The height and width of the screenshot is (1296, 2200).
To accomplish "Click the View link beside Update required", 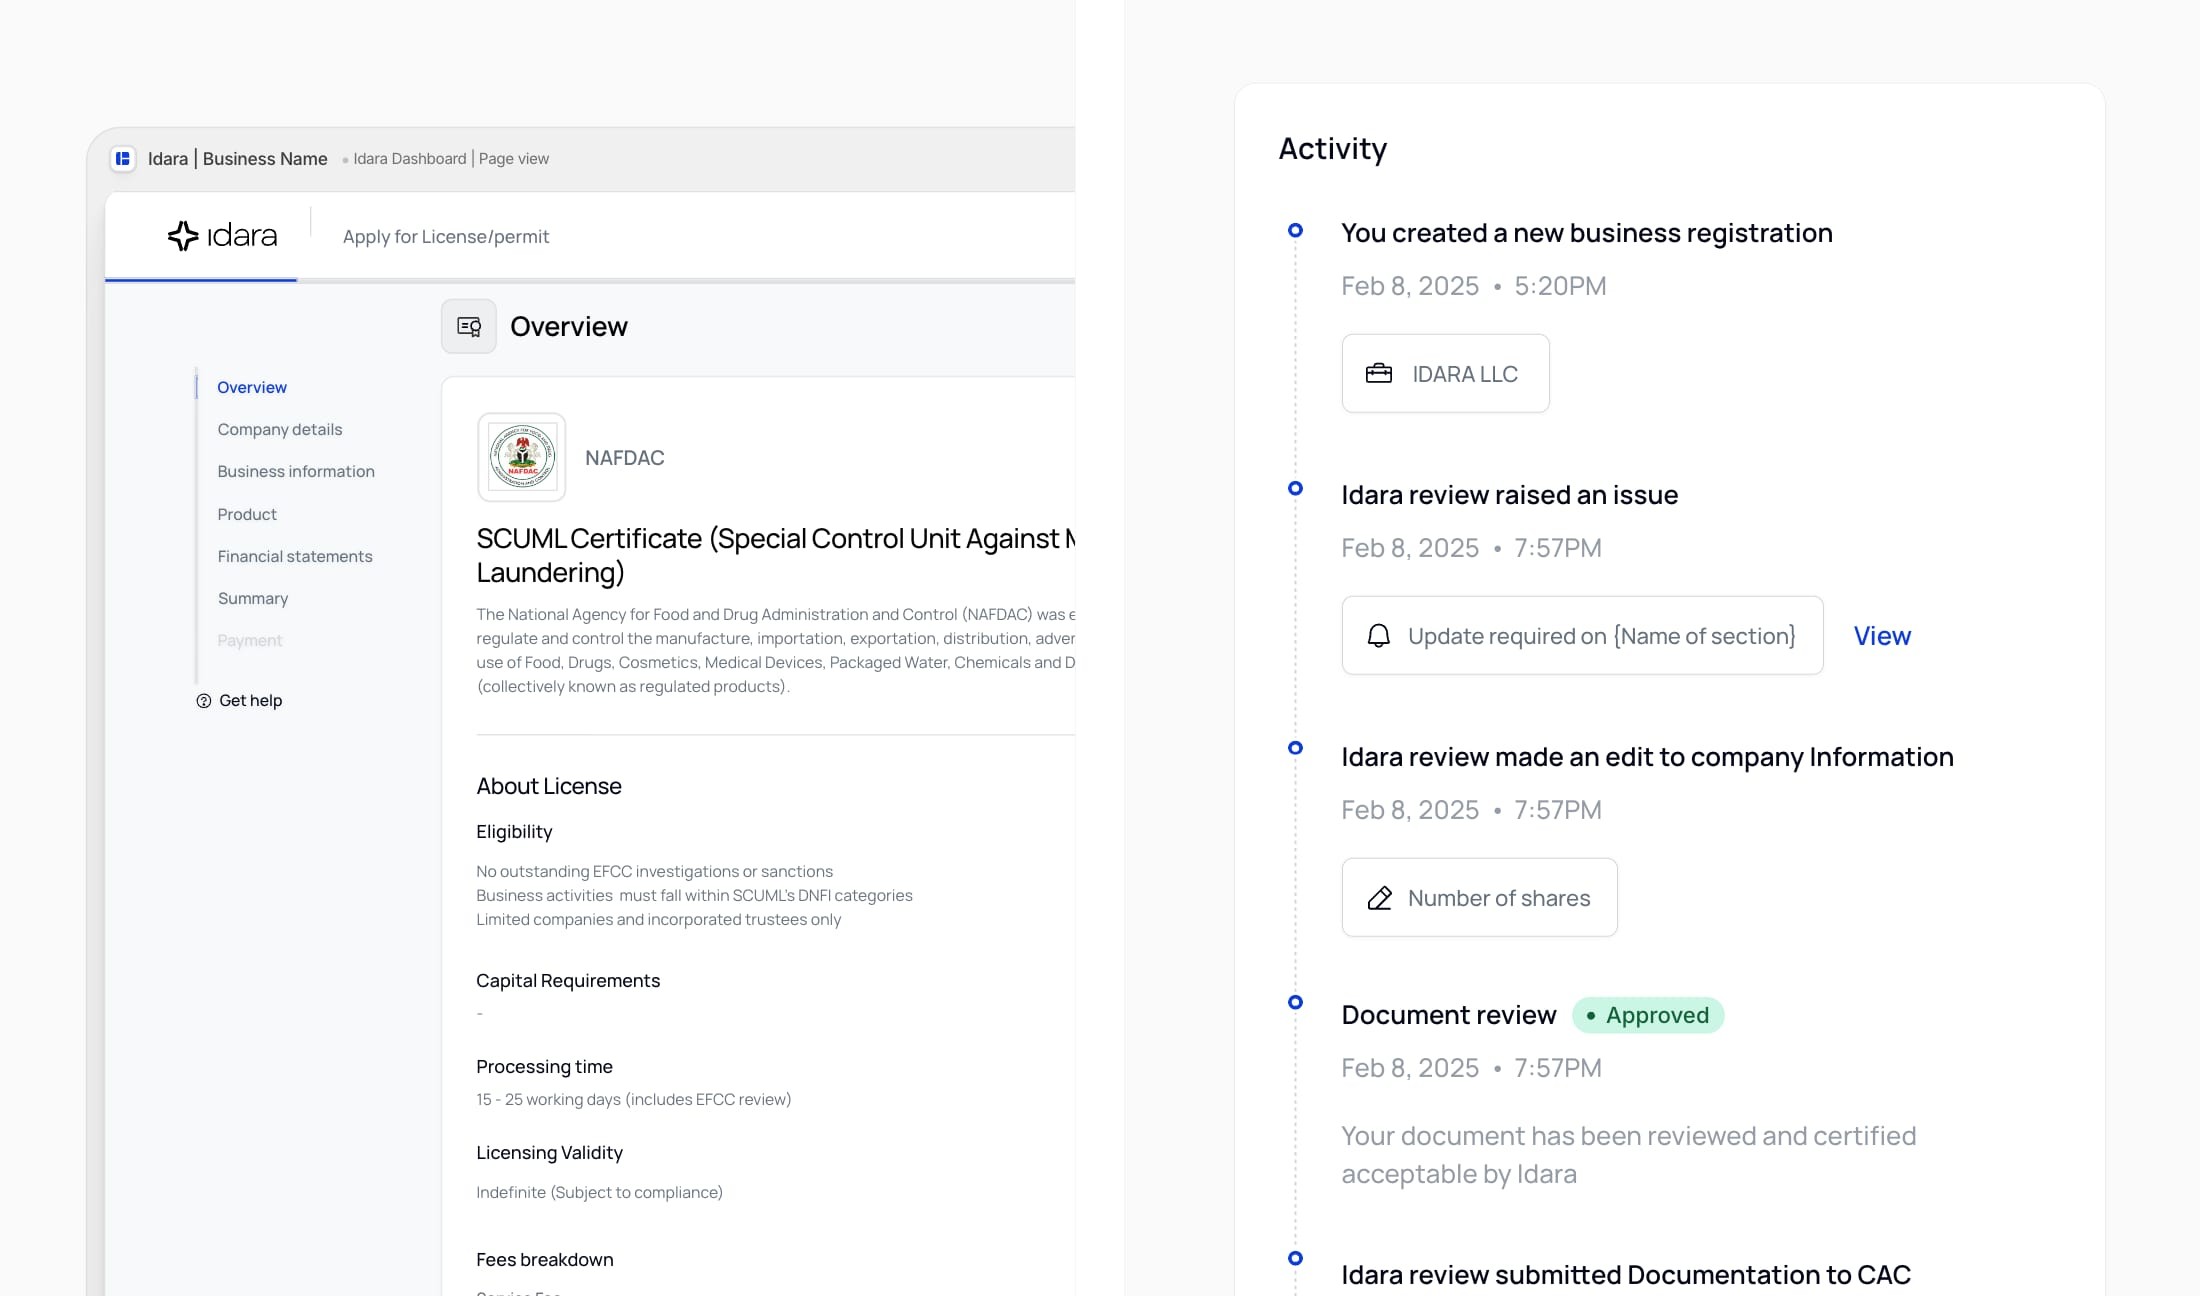I will [x=1882, y=636].
